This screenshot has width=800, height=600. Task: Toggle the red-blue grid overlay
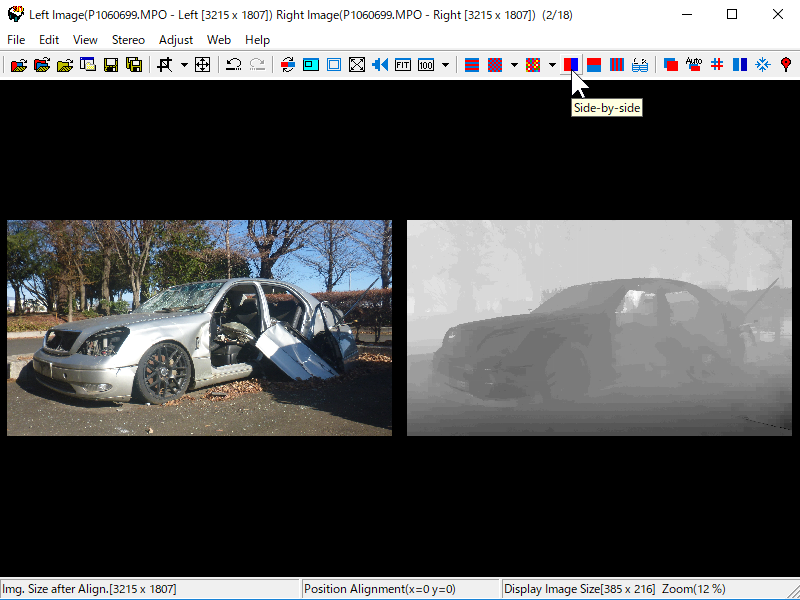(717, 65)
